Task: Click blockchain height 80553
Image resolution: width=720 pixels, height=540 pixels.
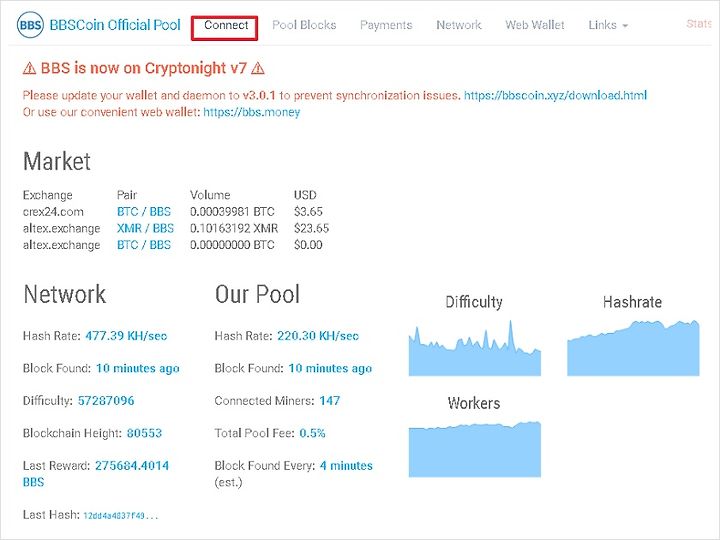Action: coord(144,433)
